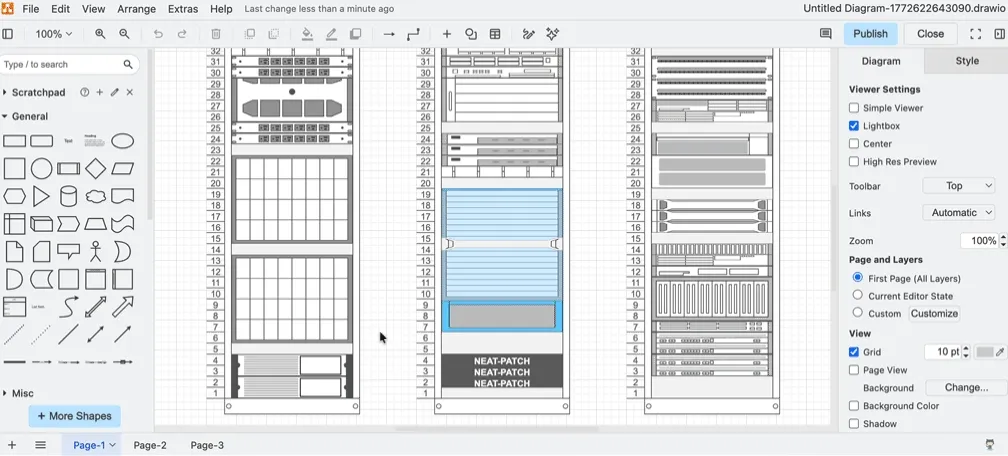Switch to Page-2 tab
This screenshot has width=1008, height=456.
(x=150, y=445)
